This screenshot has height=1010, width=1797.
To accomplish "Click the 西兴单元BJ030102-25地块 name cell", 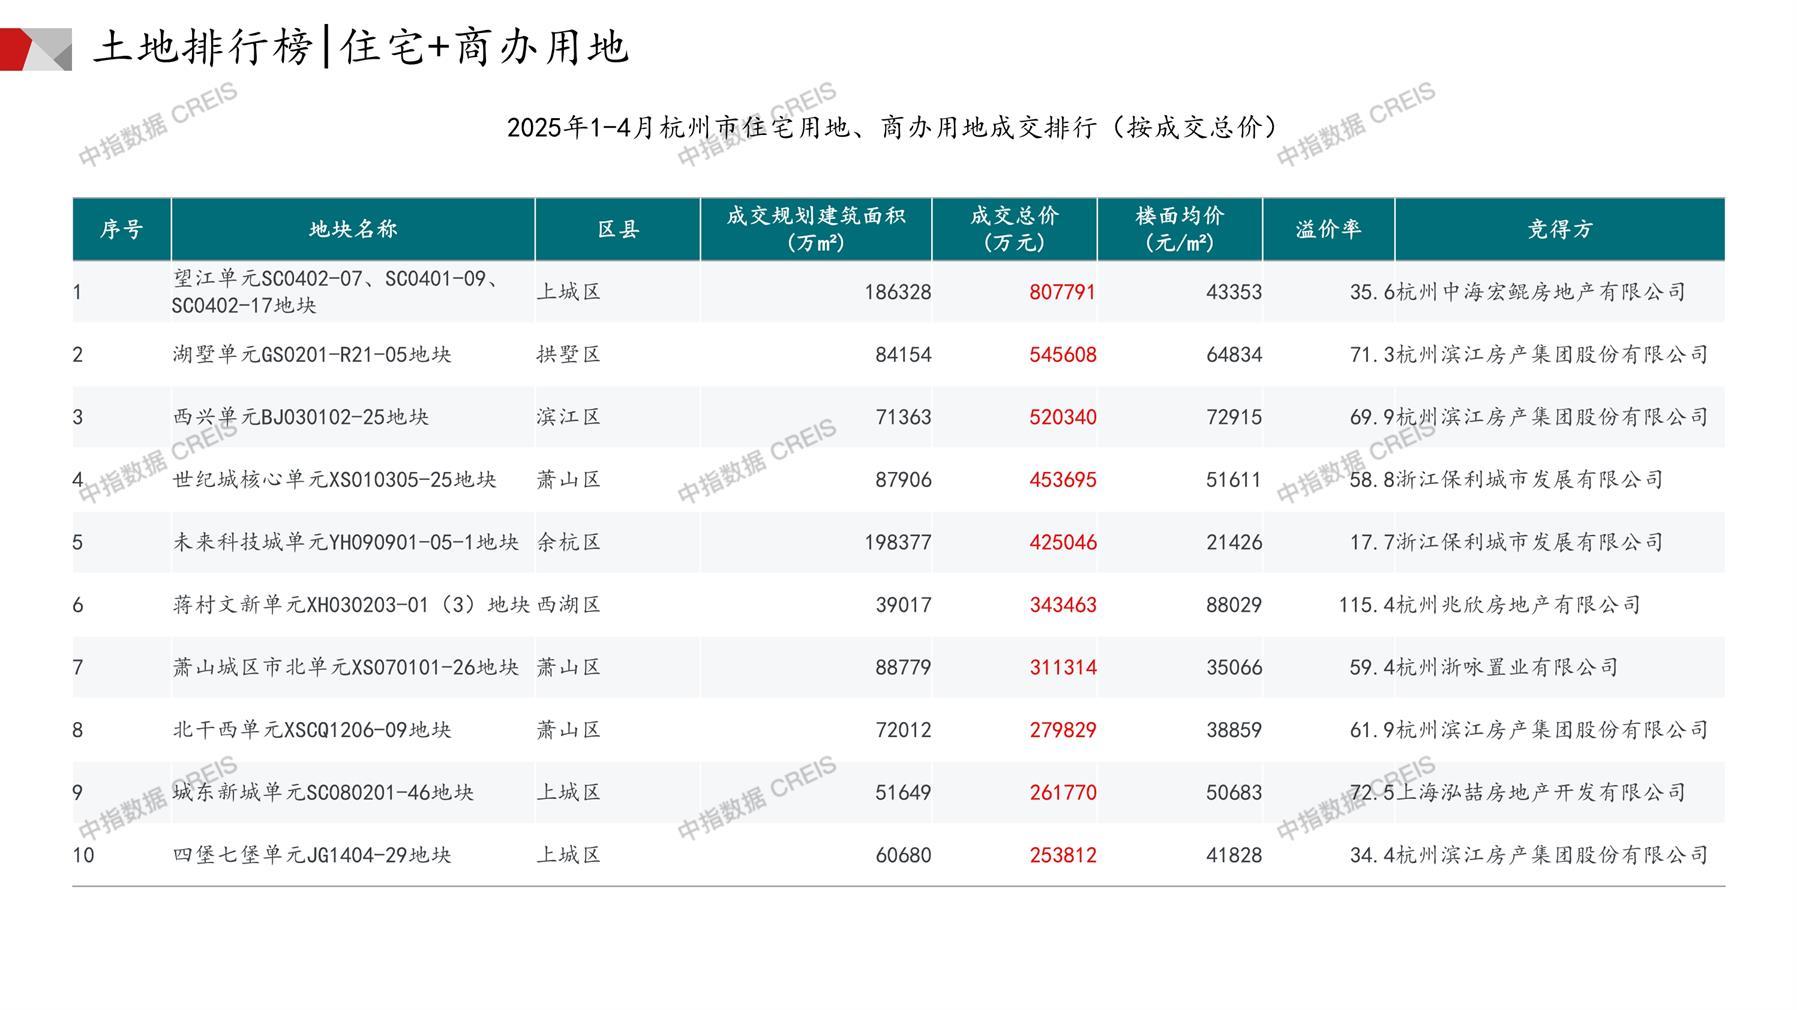I will pos(301,417).
